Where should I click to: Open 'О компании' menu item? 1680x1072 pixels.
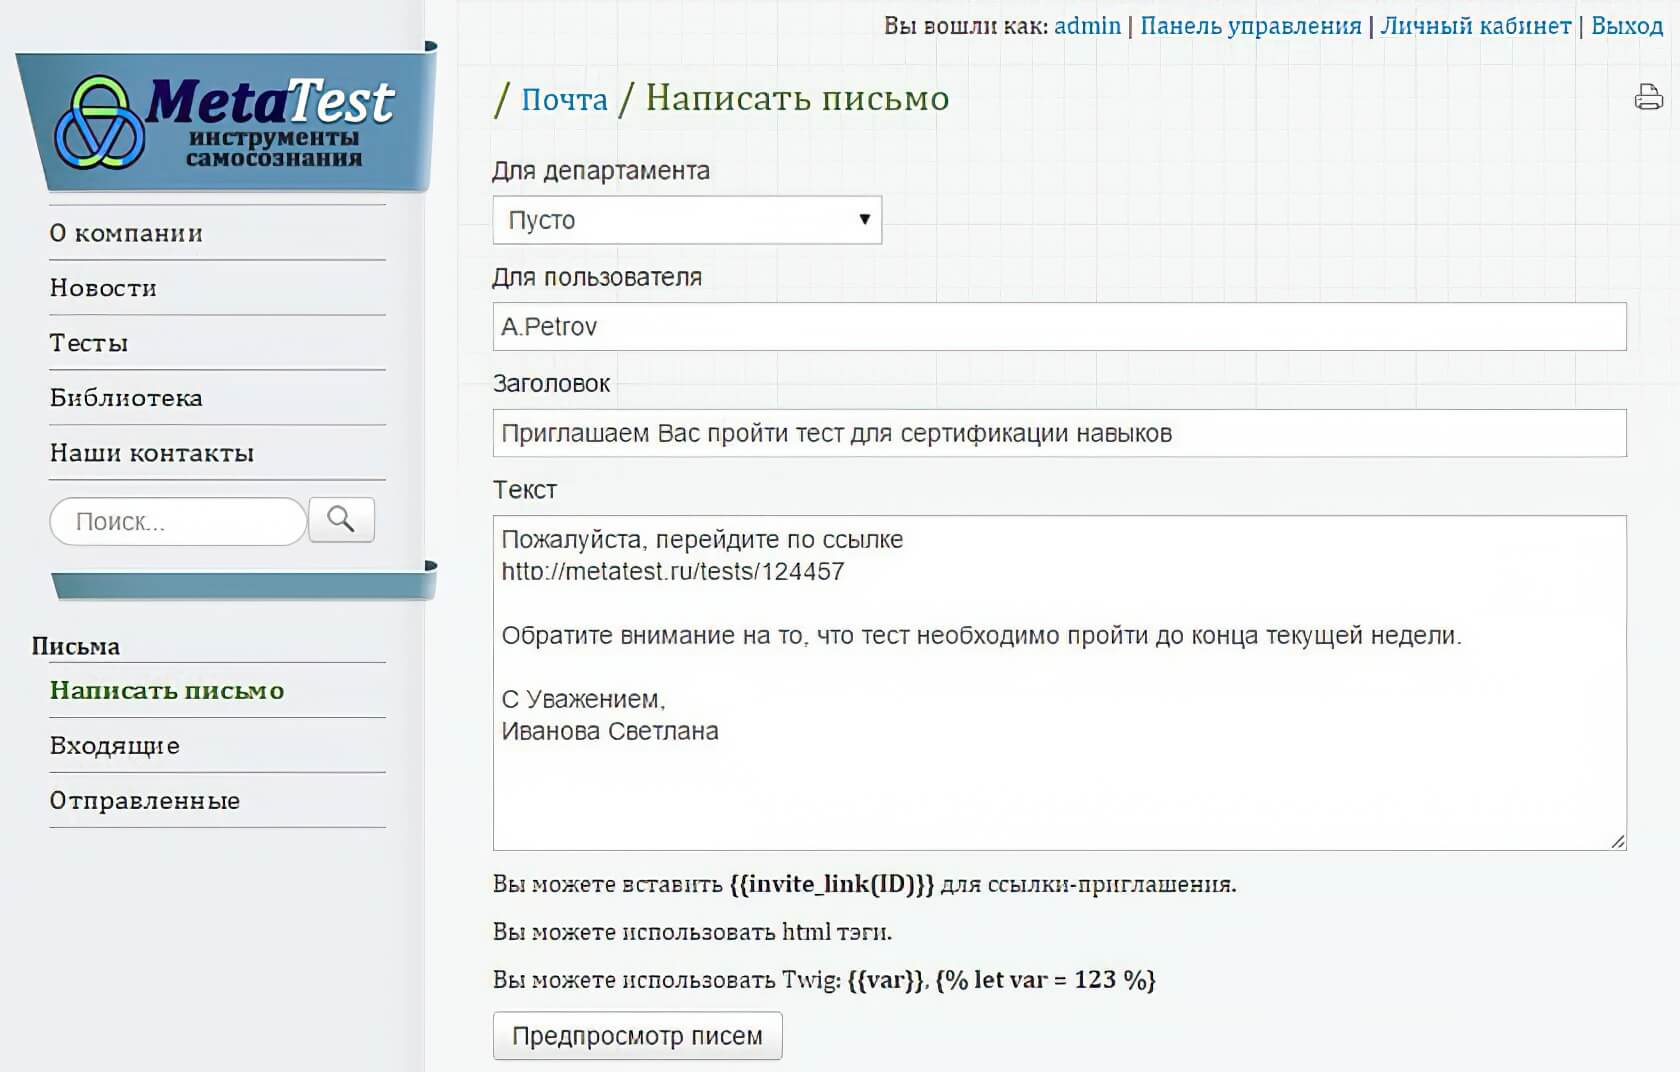[126, 233]
